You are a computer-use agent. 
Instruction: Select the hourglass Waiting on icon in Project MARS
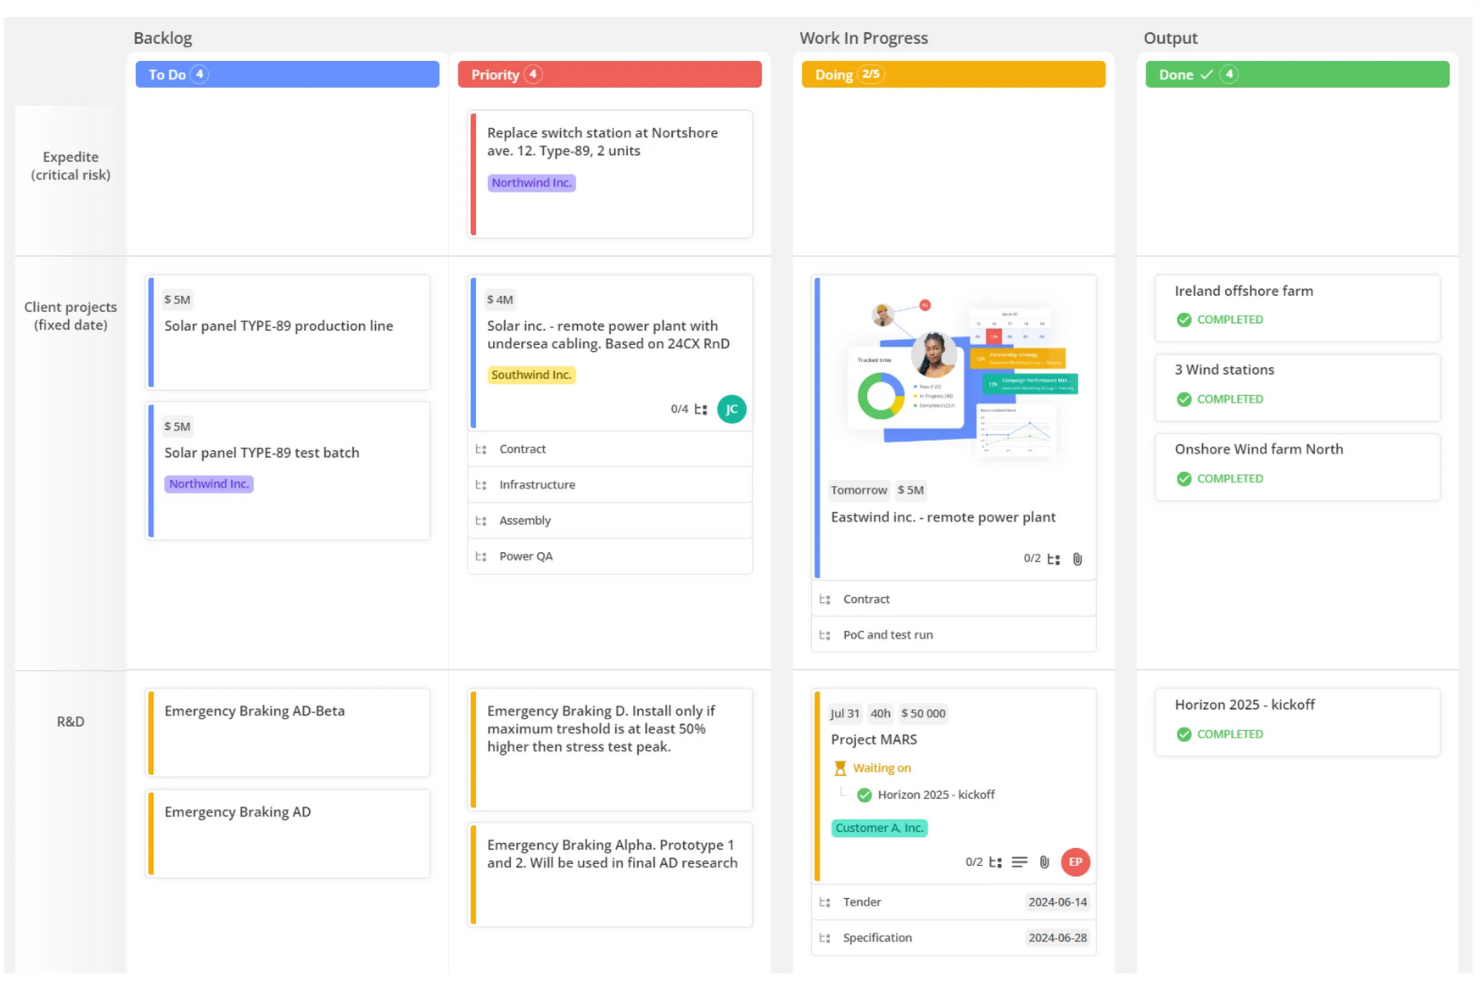pyautogui.click(x=841, y=767)
